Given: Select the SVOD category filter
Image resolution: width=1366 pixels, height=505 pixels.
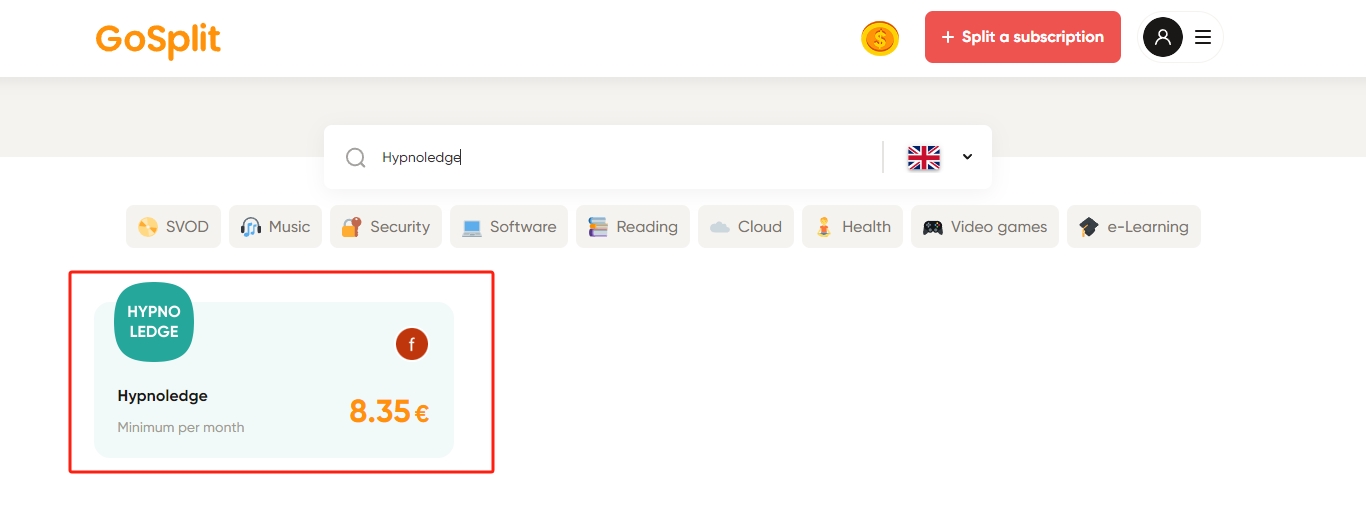Looking at the screenshot, I should [173, 227].
